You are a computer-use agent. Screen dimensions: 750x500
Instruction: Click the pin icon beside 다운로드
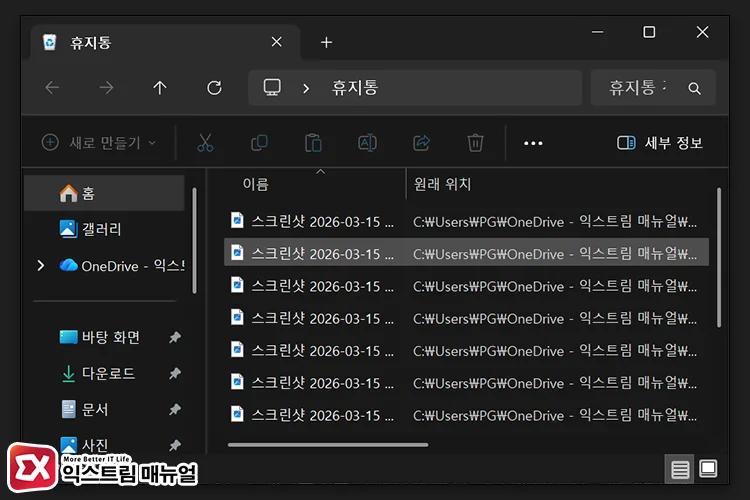tap(175, 373)
